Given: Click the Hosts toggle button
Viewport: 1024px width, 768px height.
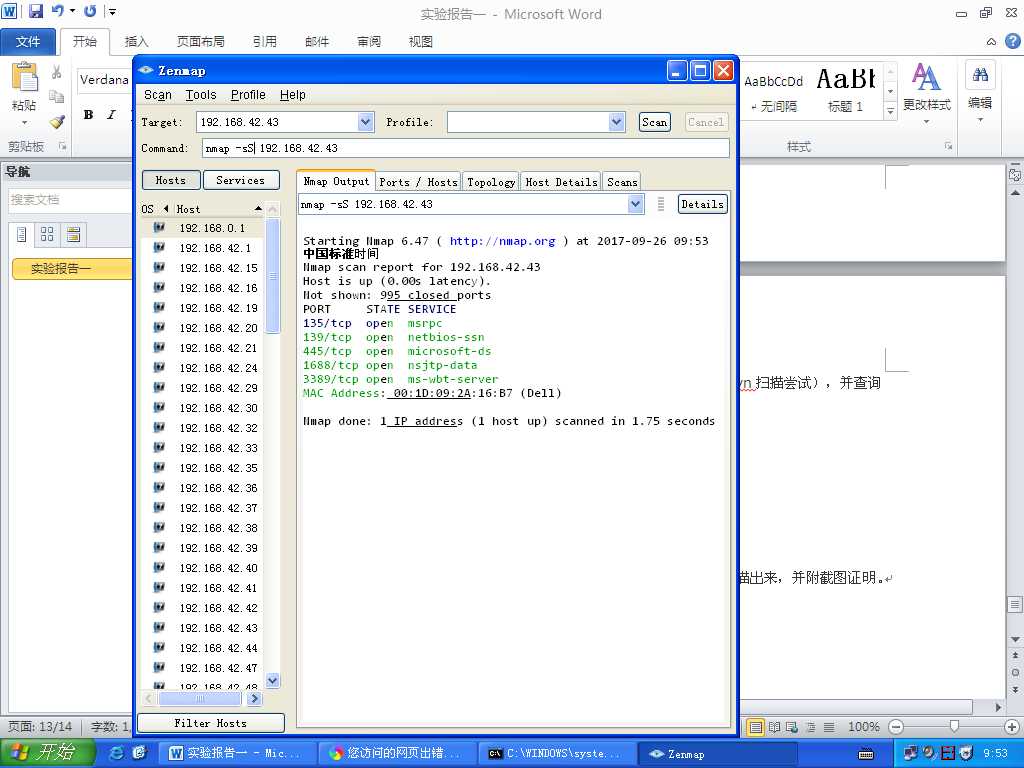Looking at the screenshot, I should (x=170, y=180).
